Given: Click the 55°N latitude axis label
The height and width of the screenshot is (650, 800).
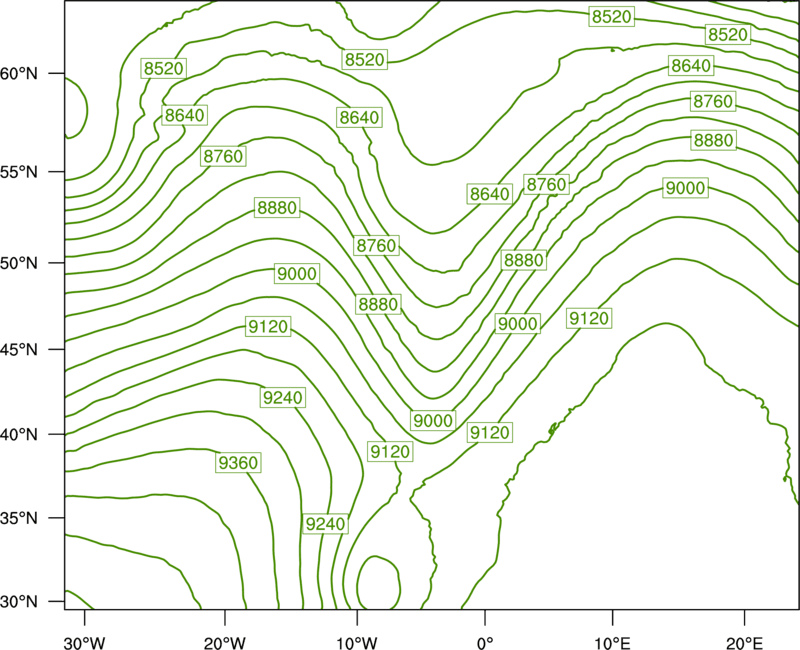Looking at the screenshot, I should click(x=18, y=172).
